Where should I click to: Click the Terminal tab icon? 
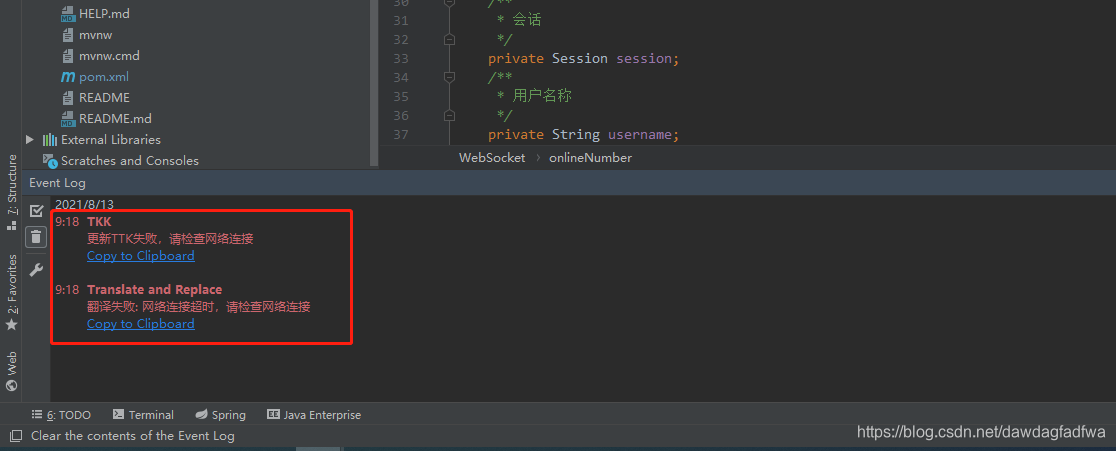pyautogui.click(x=119, y=414)
